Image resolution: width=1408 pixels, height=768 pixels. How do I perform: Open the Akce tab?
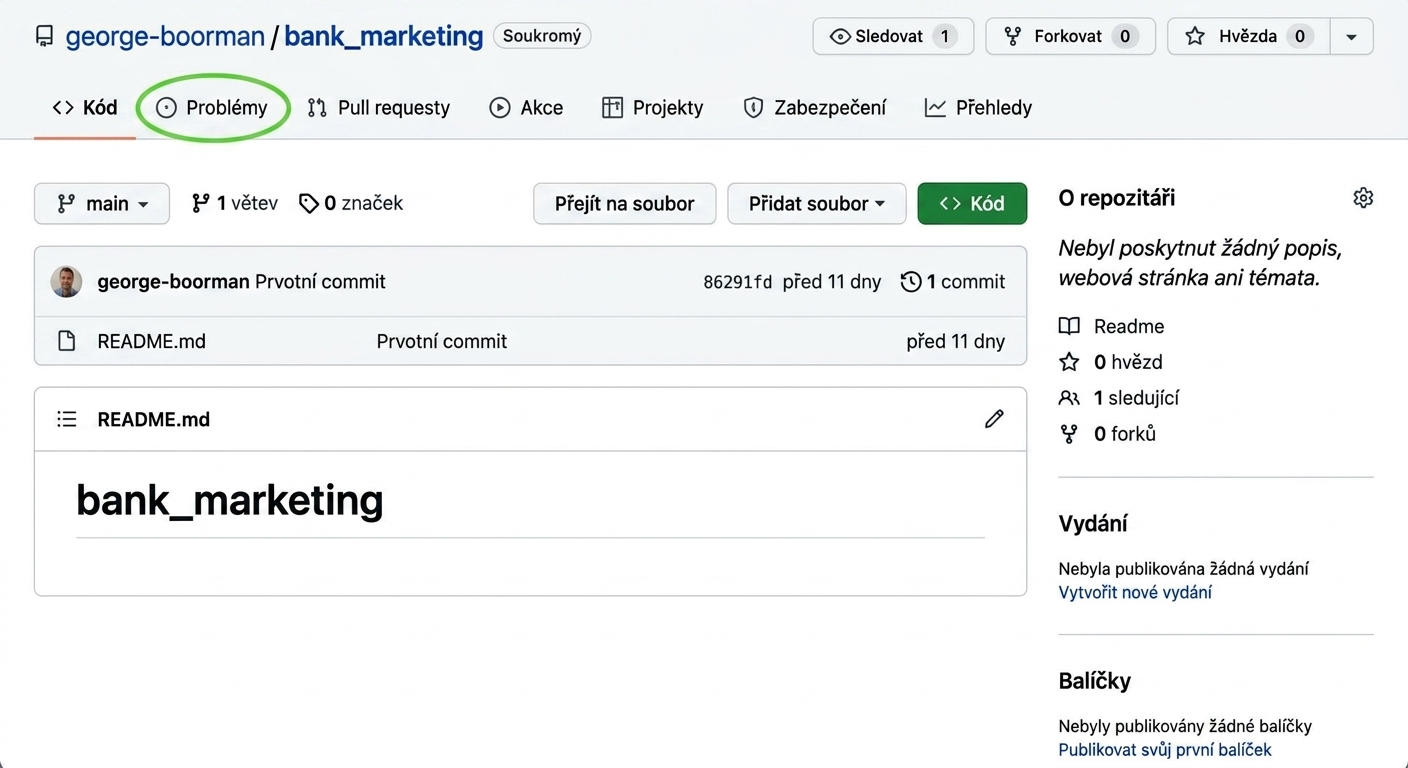(x=526, y=108)
